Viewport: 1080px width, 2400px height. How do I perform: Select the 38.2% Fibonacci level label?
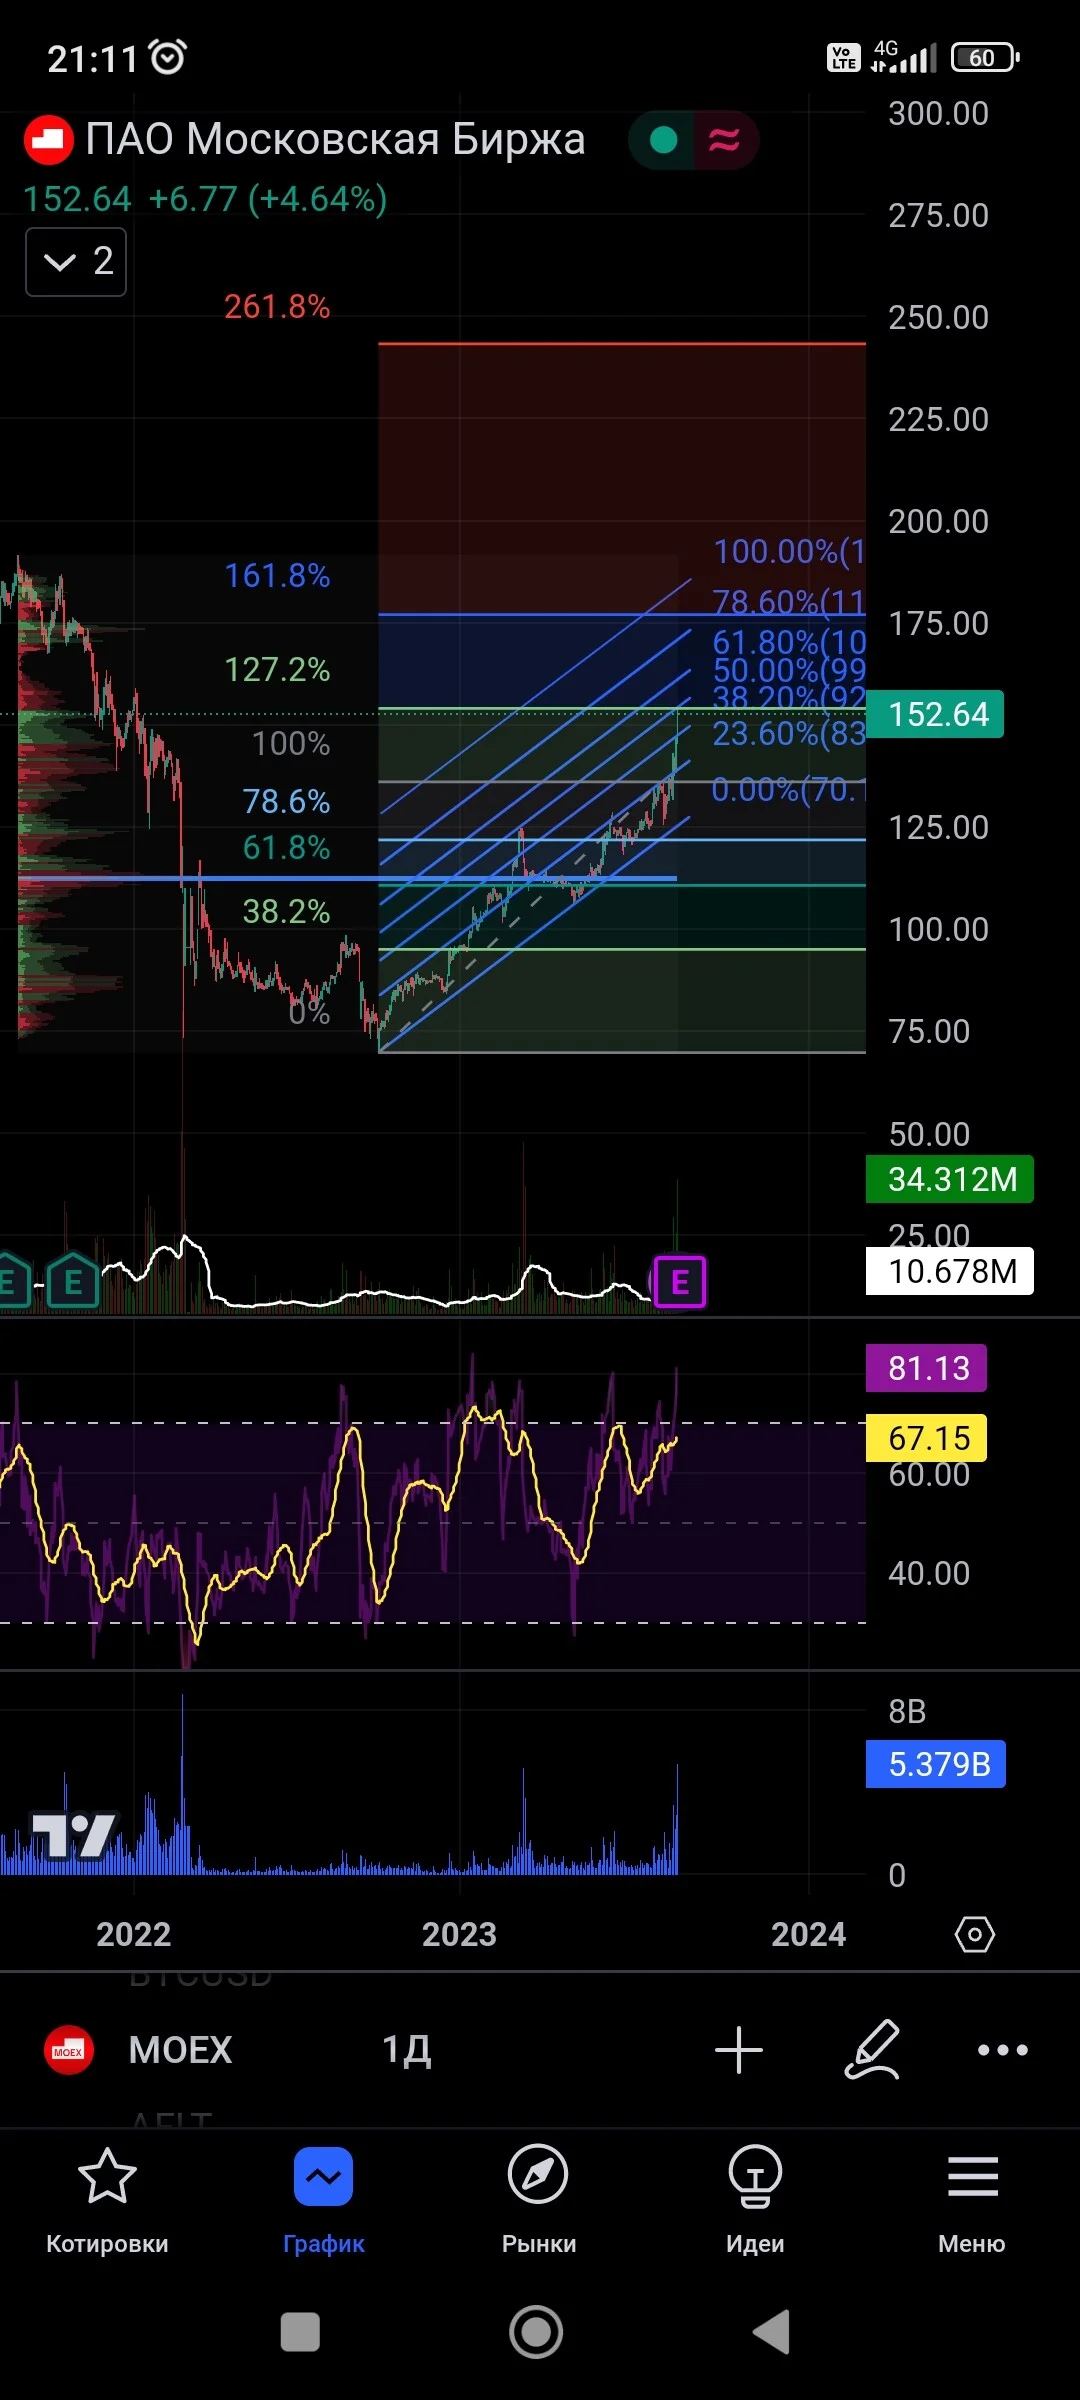(x=286, y=911)
